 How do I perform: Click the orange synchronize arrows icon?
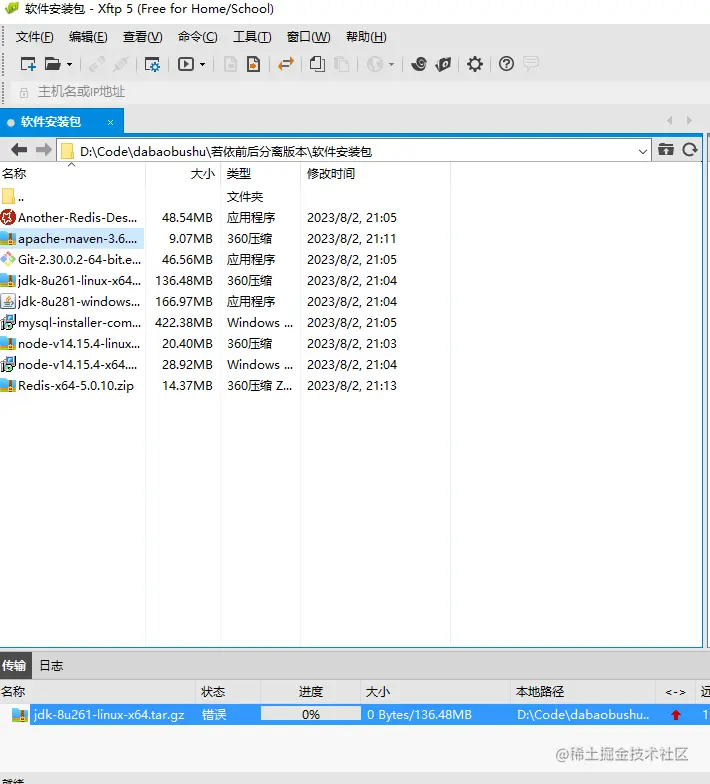click(286, 64)
